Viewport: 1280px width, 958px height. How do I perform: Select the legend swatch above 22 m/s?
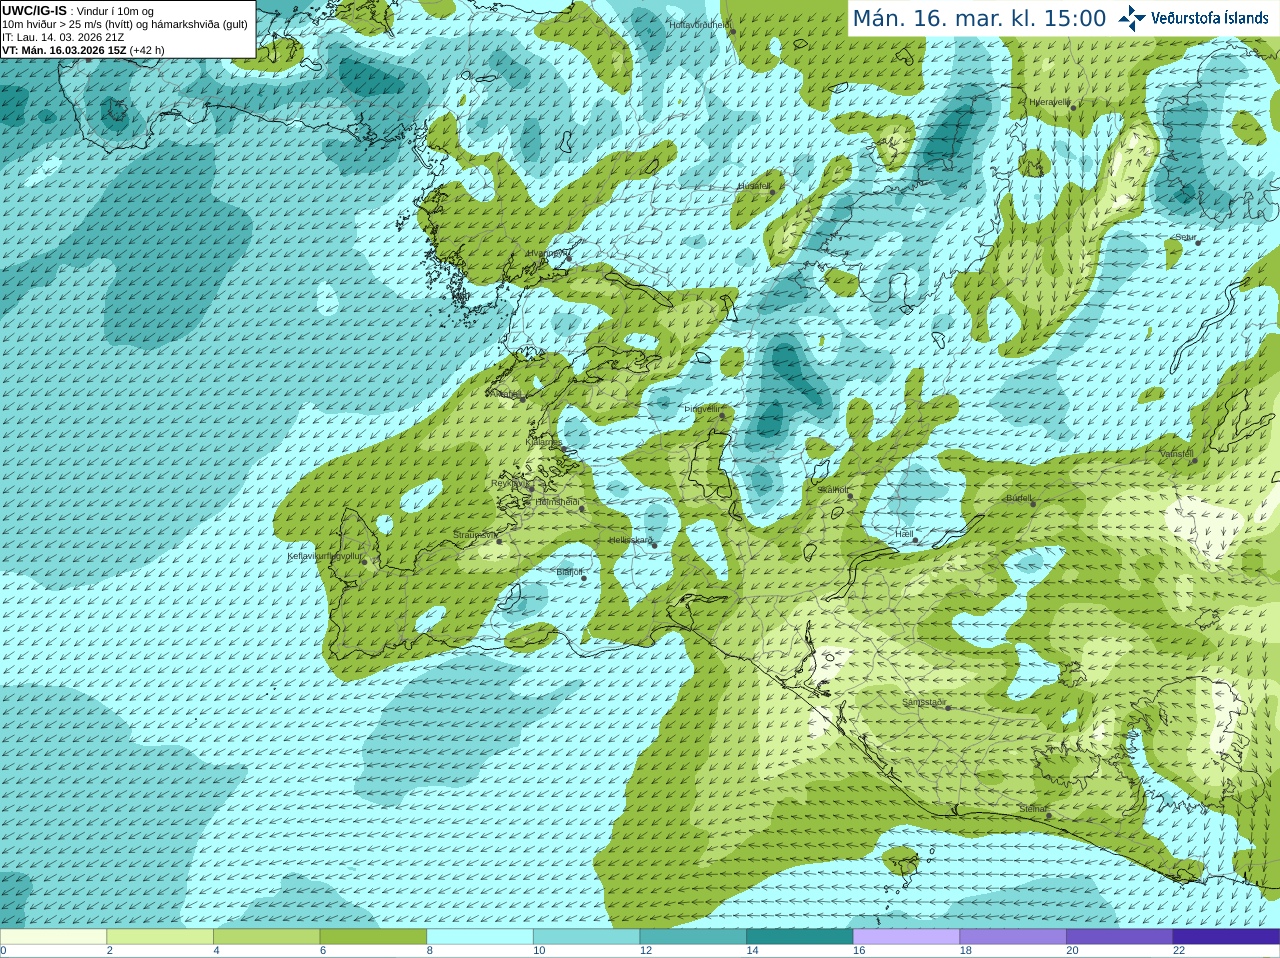pos(1227,937)
